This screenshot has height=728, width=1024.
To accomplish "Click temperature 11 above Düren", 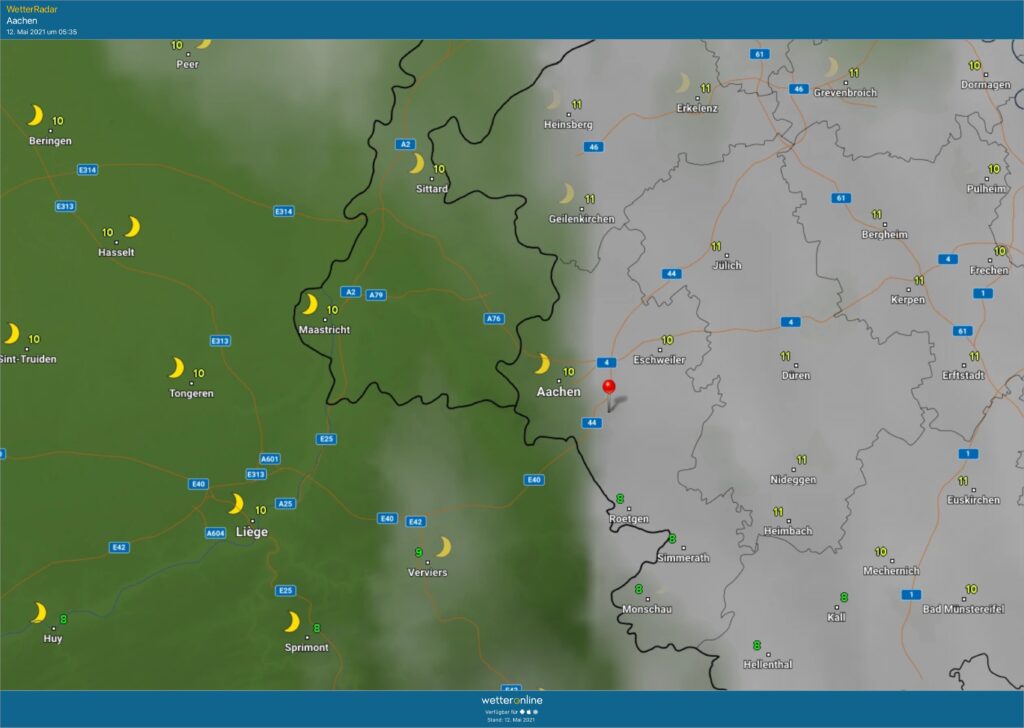I will pos(785,356).
